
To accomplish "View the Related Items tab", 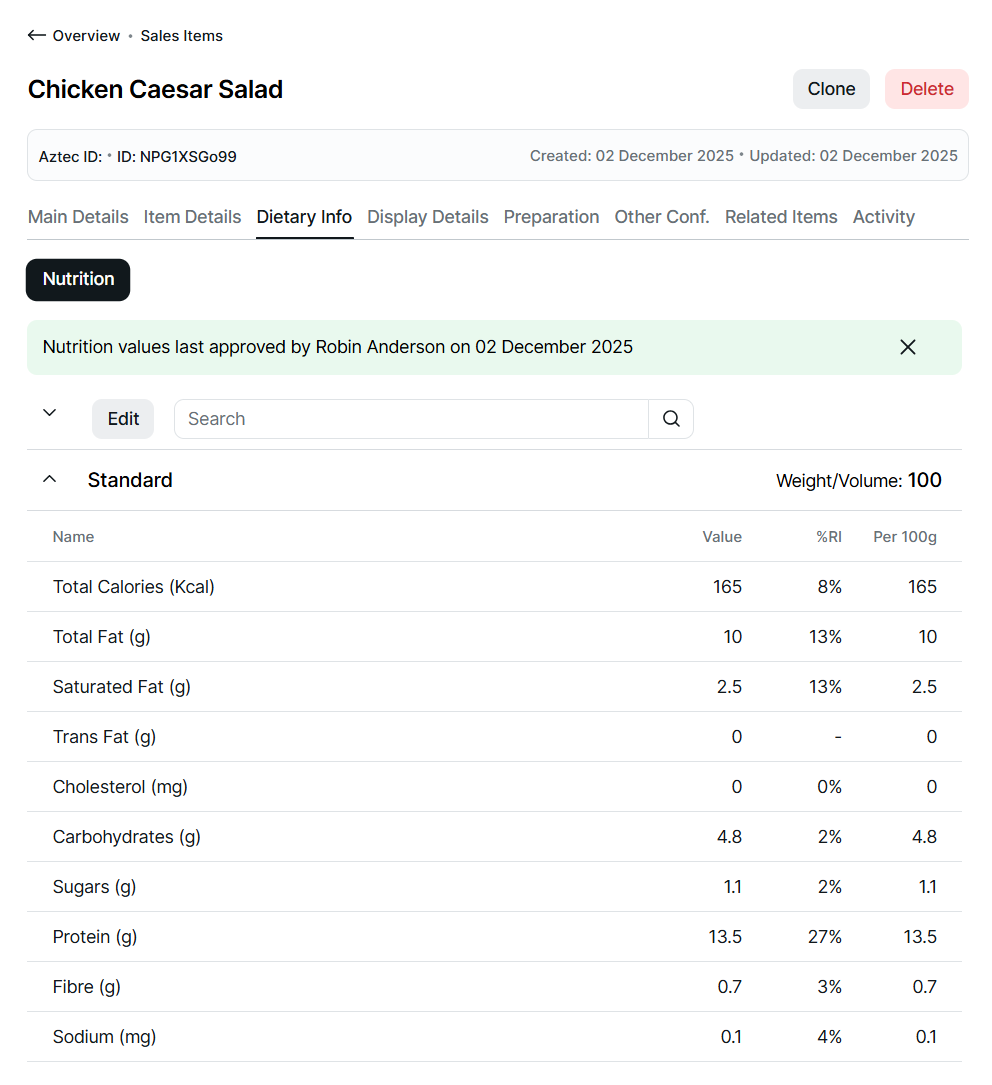I will point(781,217).
